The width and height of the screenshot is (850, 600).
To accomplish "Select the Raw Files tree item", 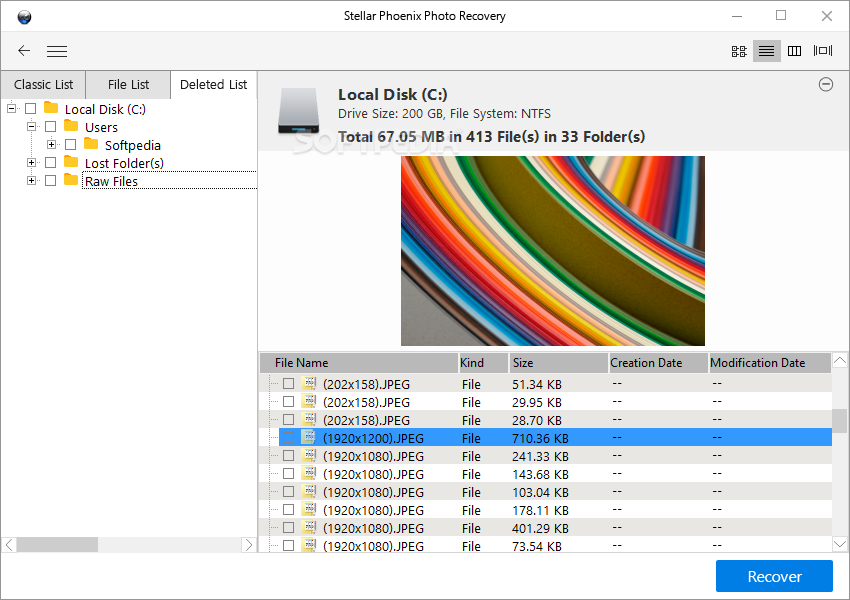I will click(x=111, y=181).
